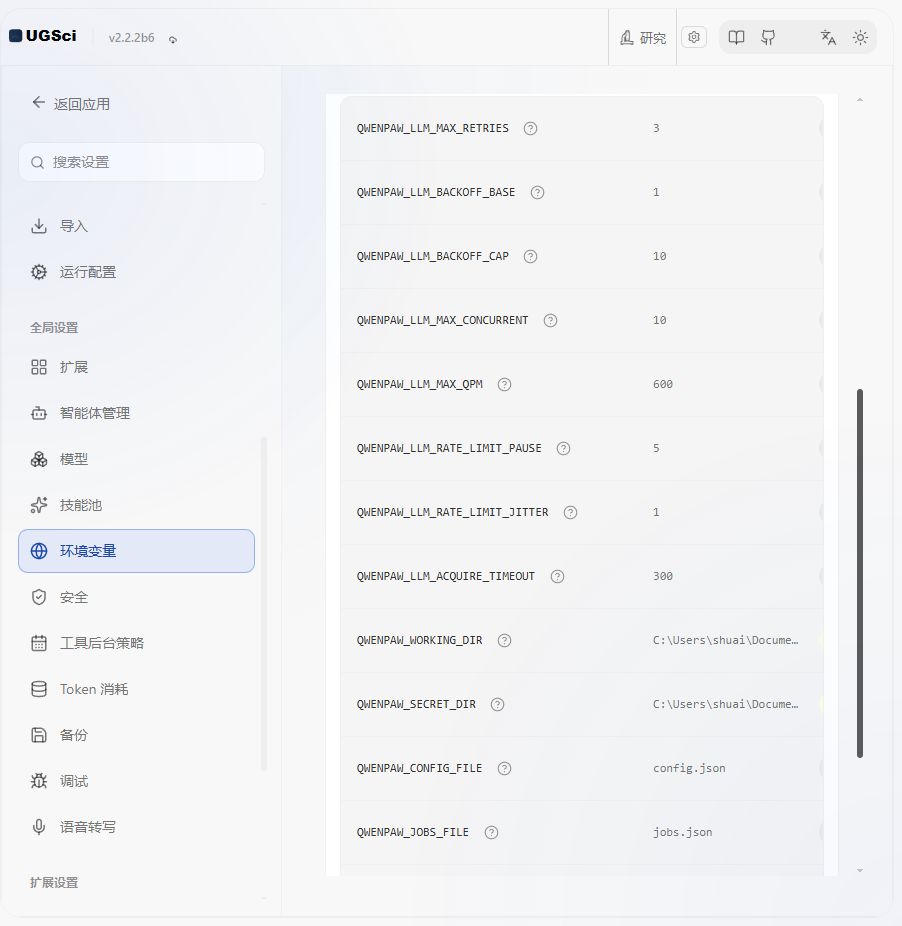Click QWENPAW_LLM_MAX_QPM variable name
902x926 pixels.
point(419,384)
